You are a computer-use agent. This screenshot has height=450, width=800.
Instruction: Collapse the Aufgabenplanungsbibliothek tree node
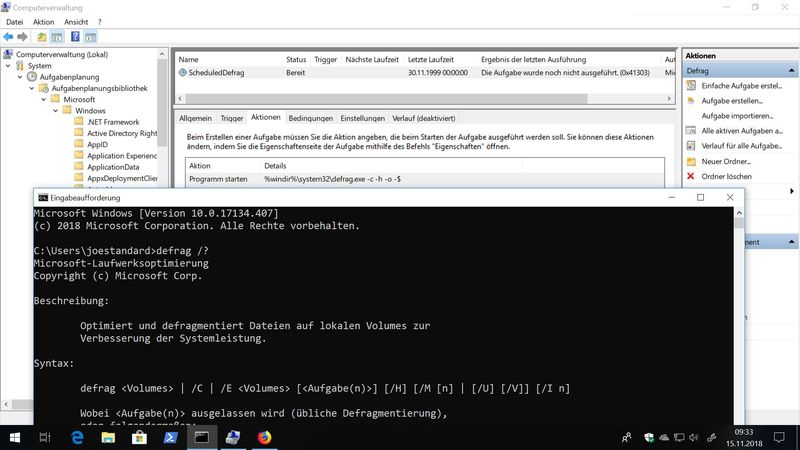(x=32, y=88)
